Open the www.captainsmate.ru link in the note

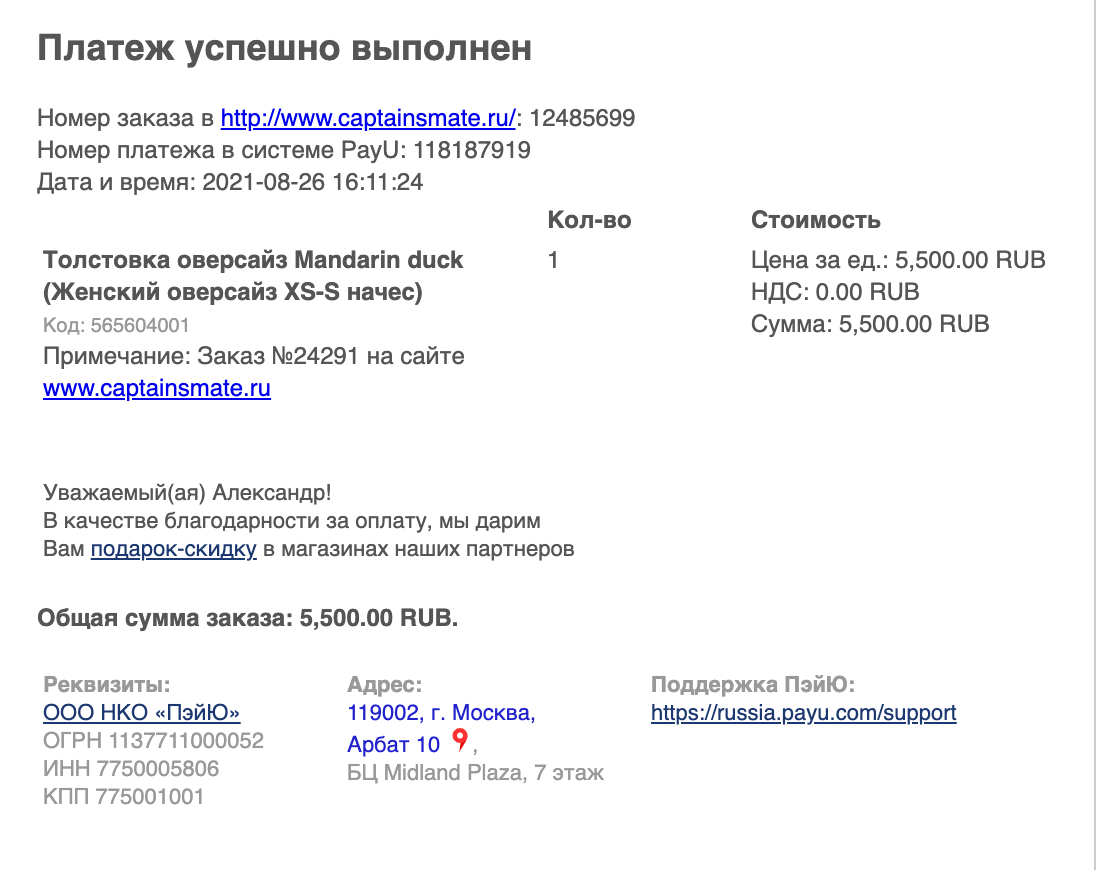[x=157, y=388]
